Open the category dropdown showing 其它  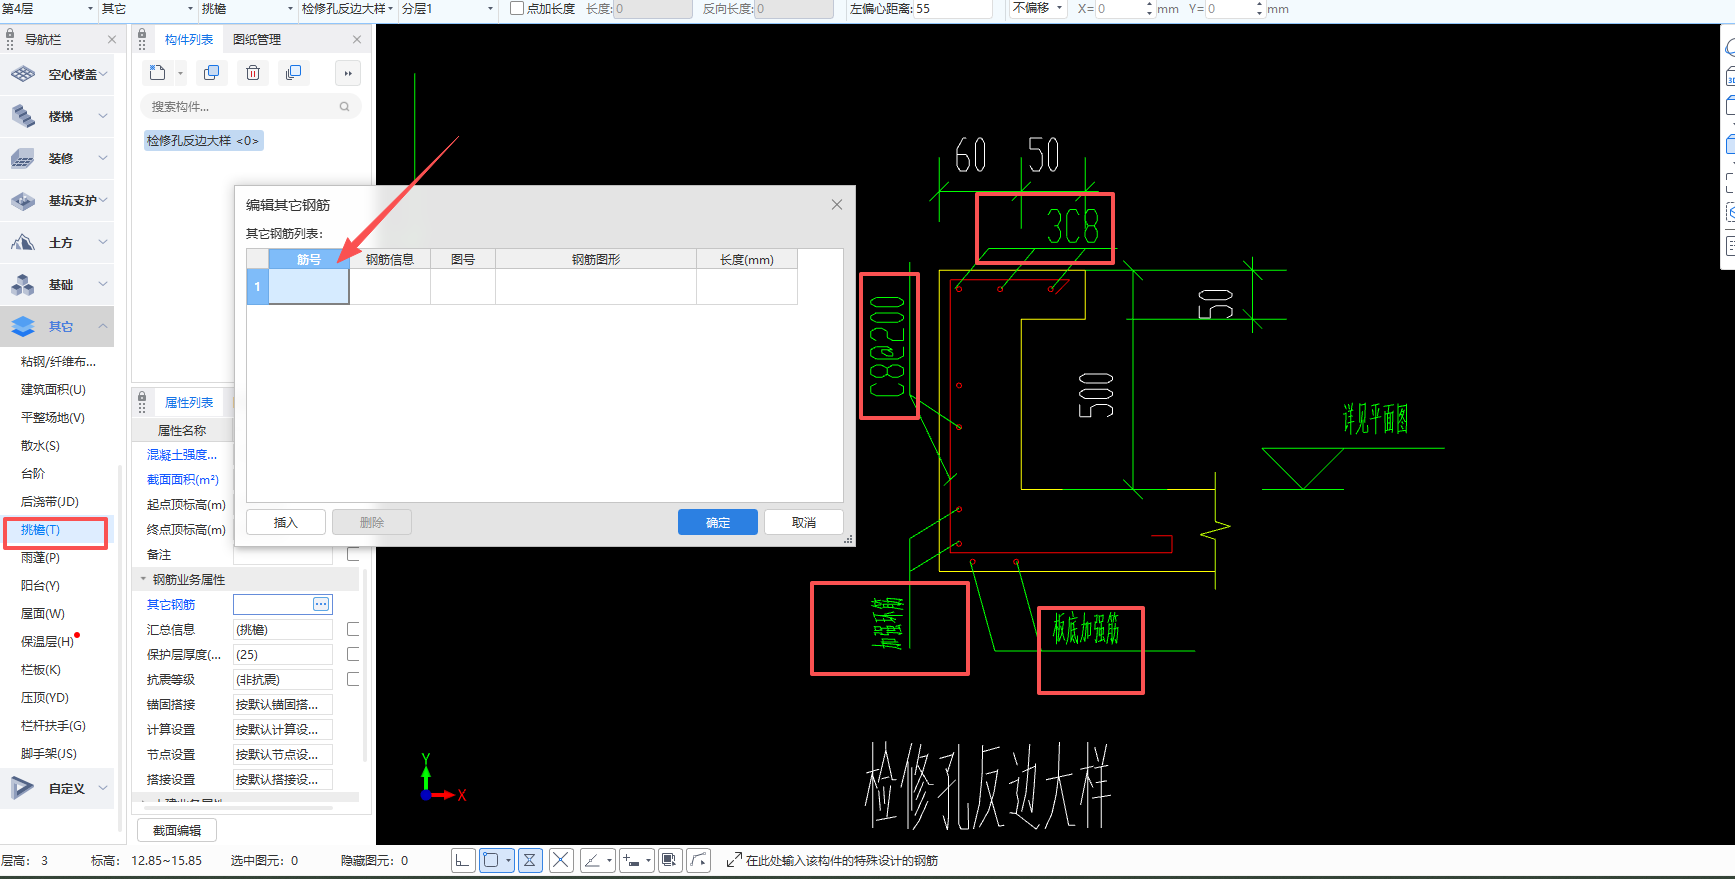147,8
